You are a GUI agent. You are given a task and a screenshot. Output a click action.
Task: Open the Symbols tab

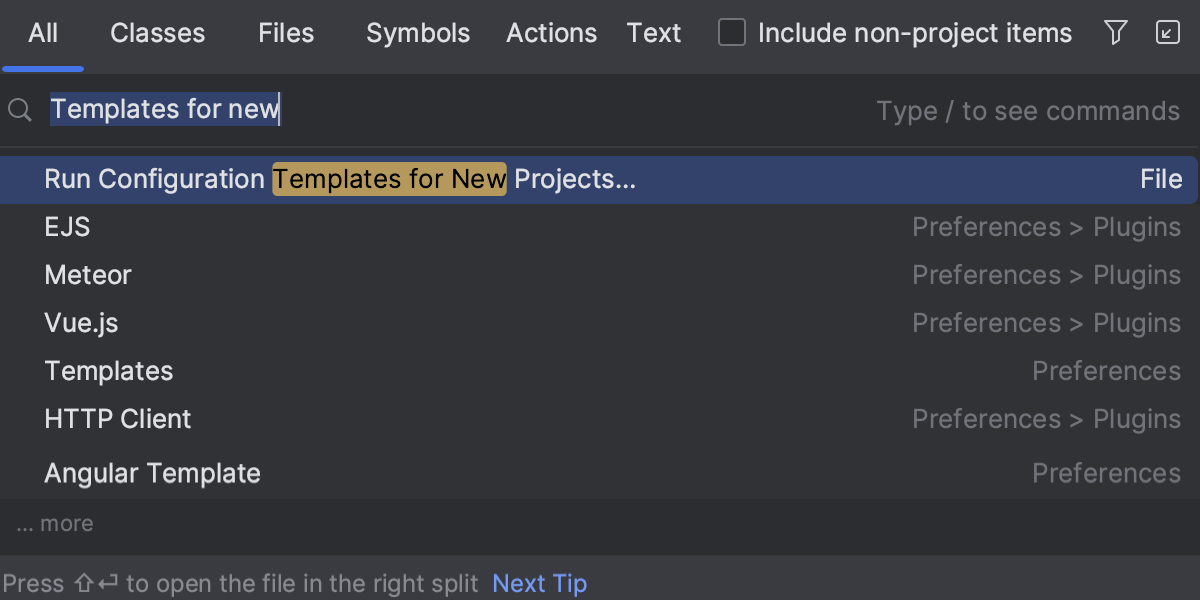418,33
